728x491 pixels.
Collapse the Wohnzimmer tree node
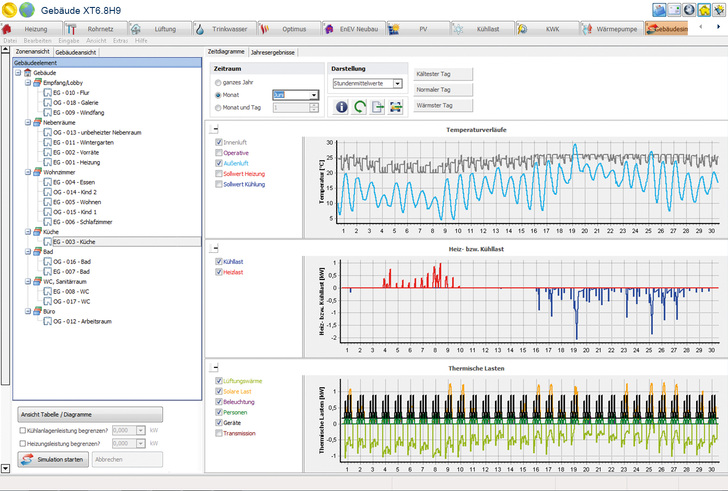tap(28, 172)
